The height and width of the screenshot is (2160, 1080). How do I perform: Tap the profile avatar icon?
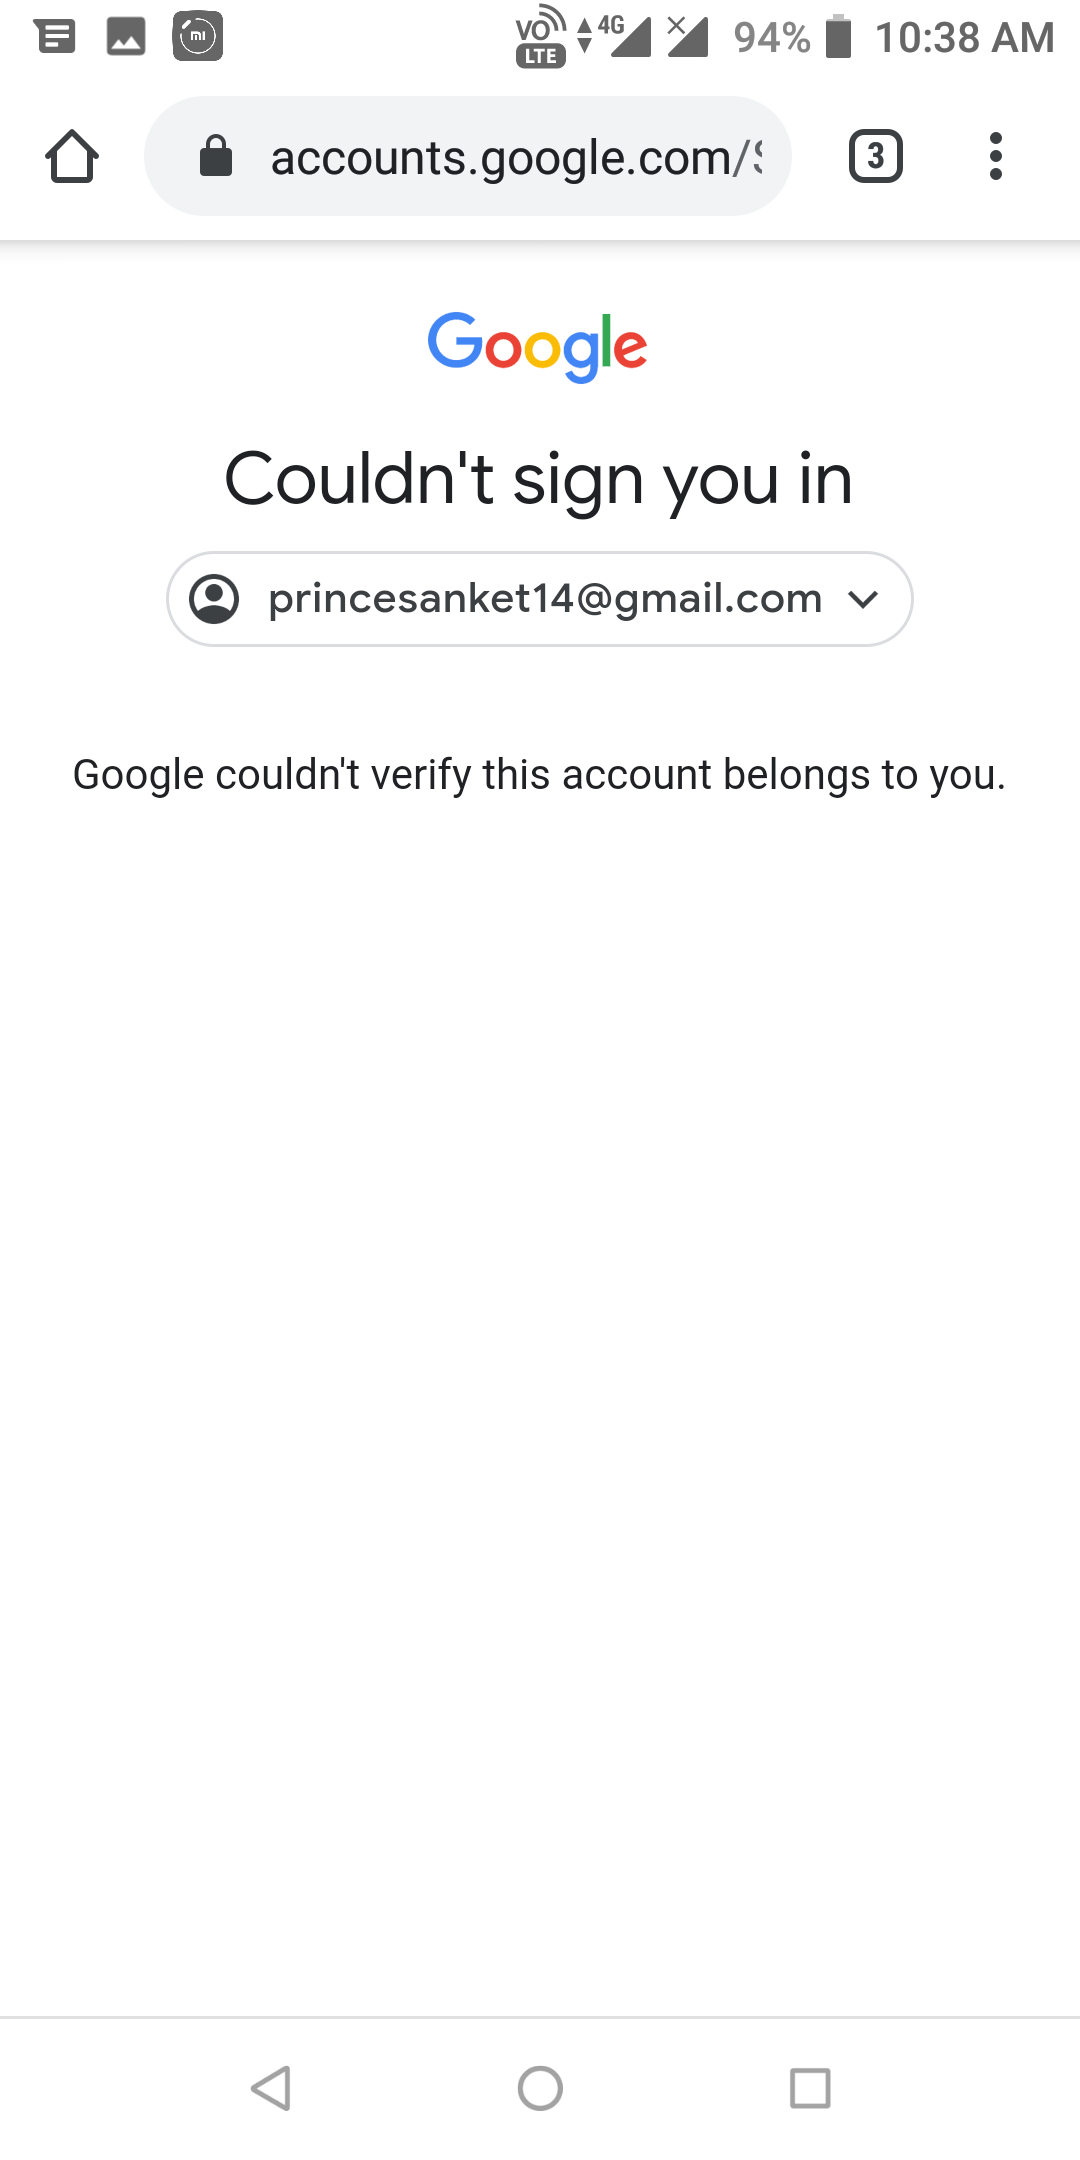[214, 599]
